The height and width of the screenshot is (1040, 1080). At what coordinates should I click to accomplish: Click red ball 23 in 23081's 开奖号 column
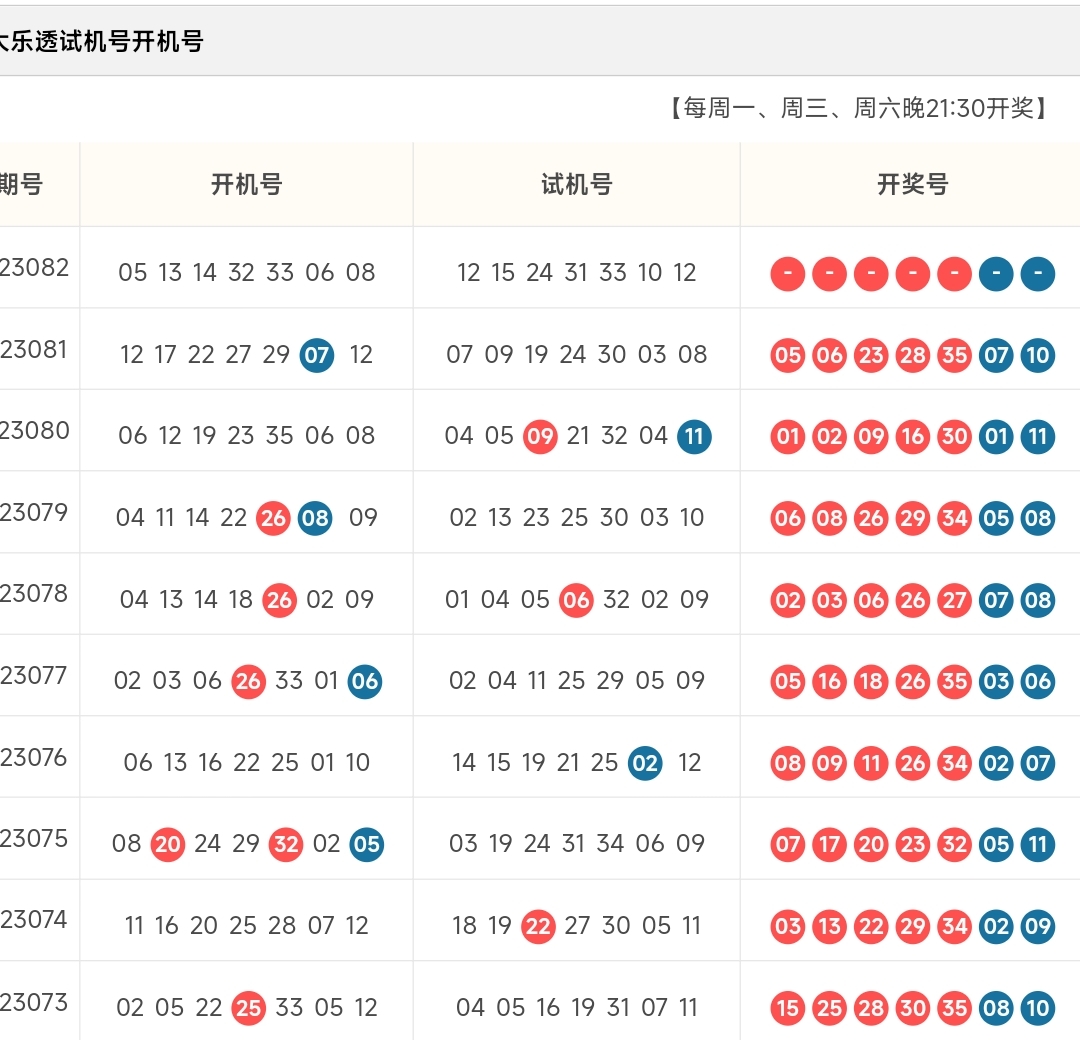[871, 355]
